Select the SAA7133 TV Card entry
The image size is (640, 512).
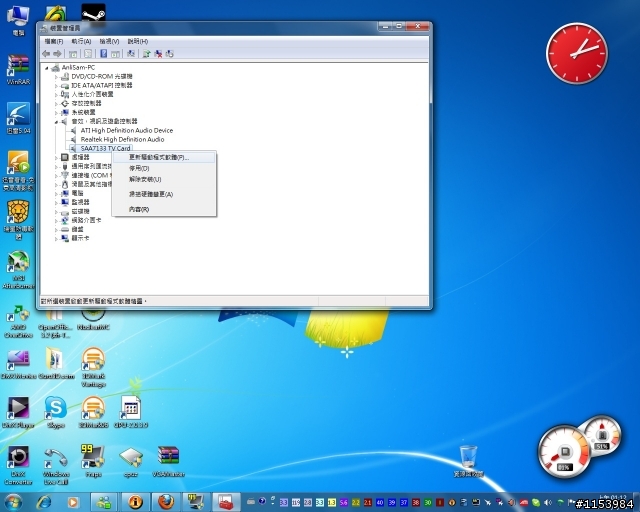click(x=105, y=149)
